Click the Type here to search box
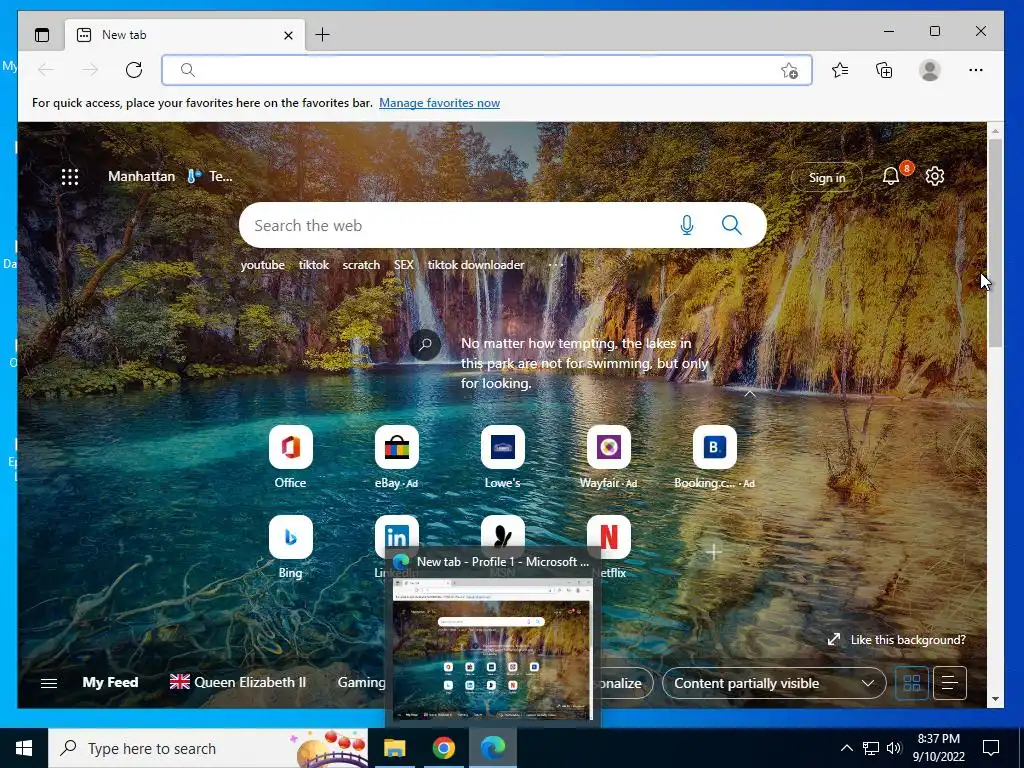 [x=208, y=748]
